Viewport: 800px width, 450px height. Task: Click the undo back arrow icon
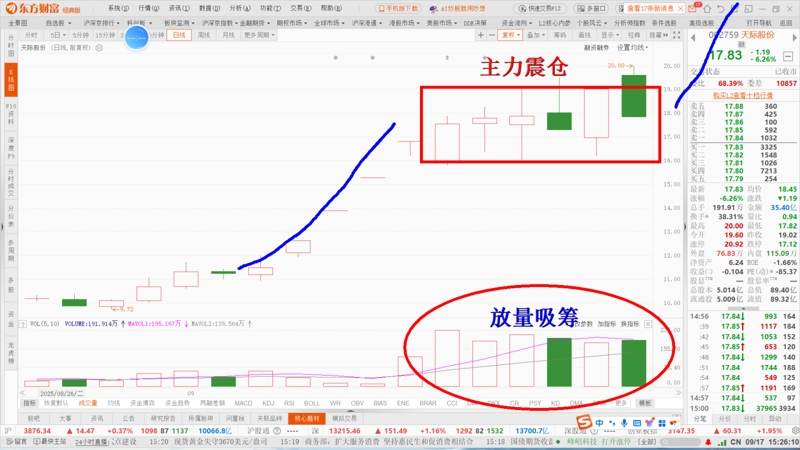[720, 9]
